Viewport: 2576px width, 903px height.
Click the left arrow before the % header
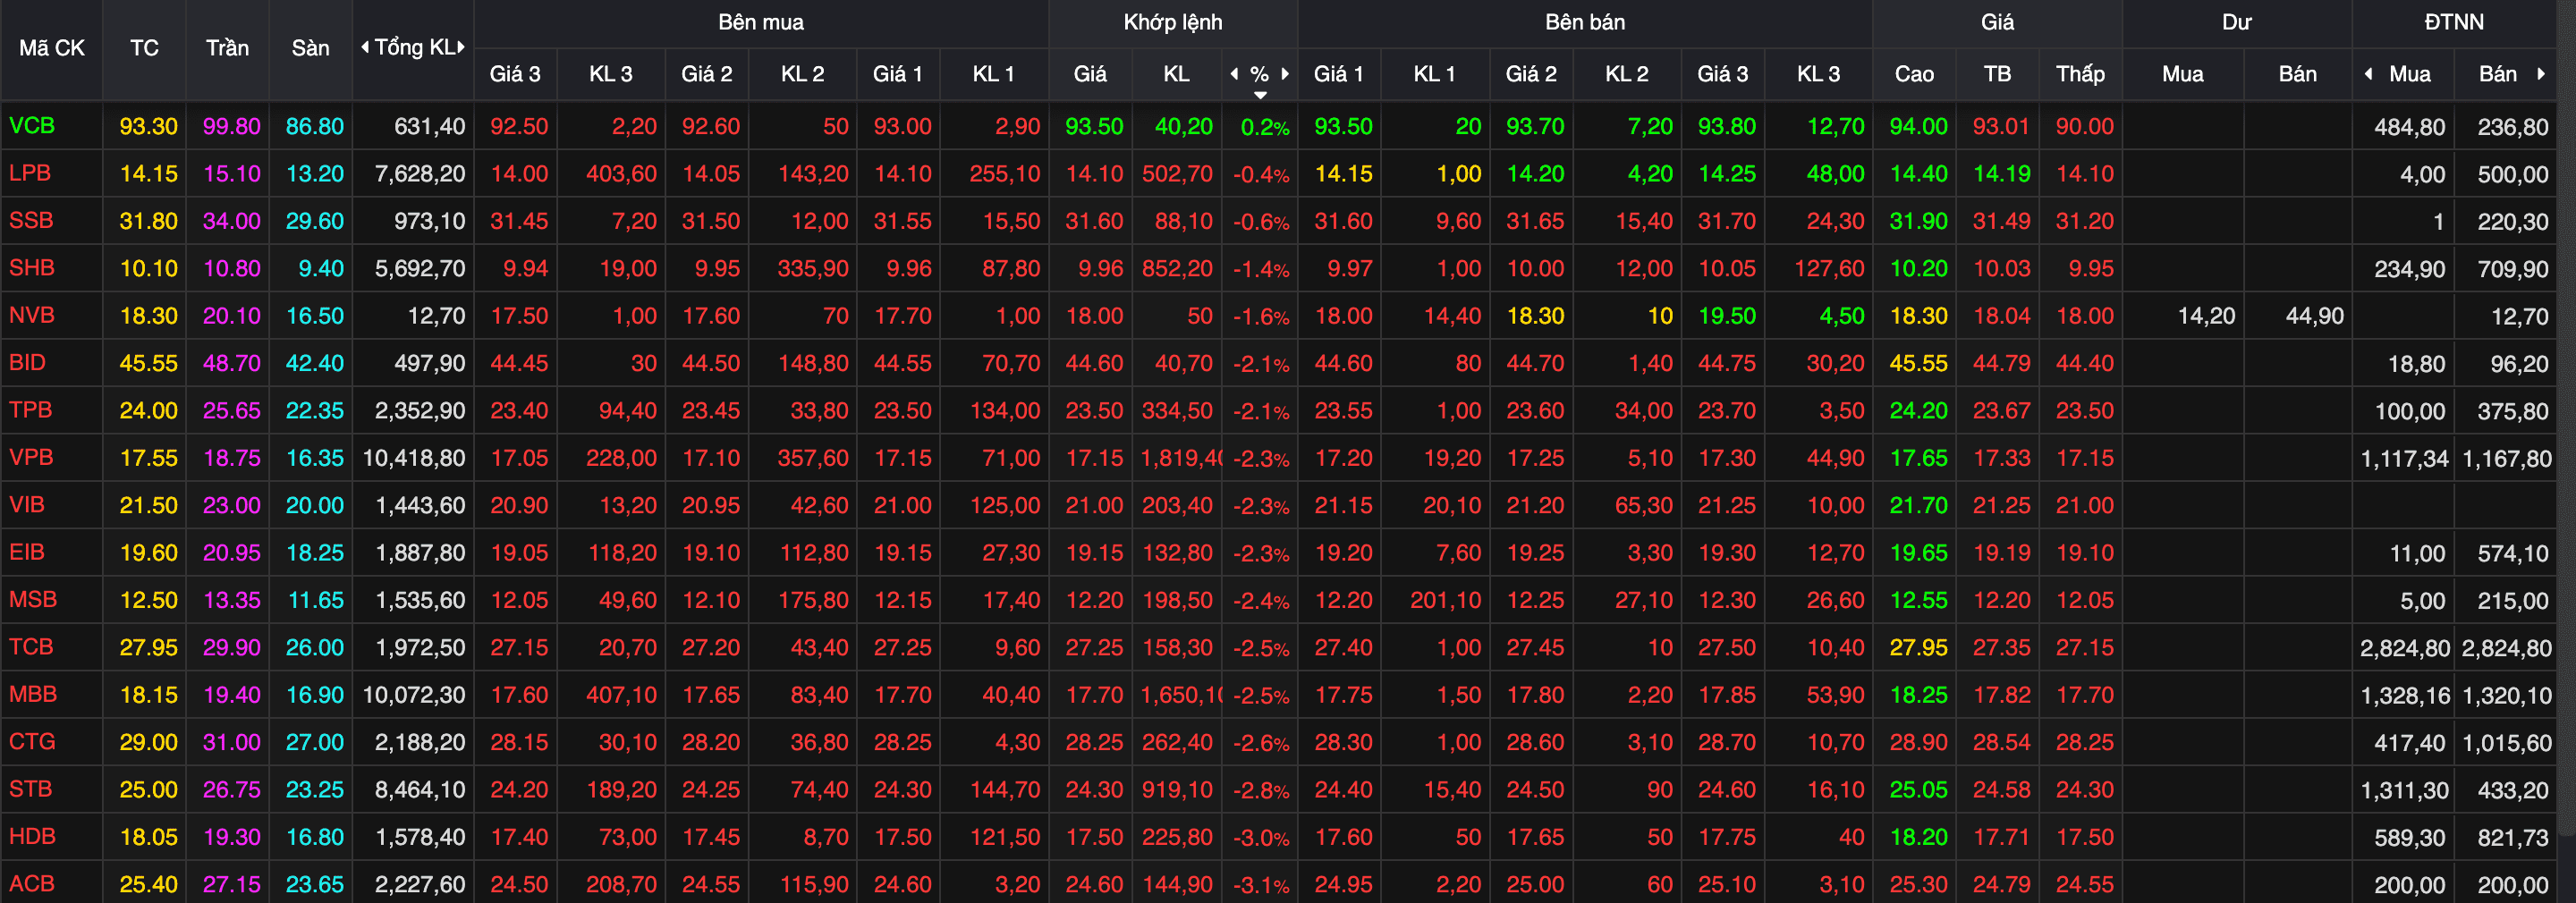coord(1234,73)
